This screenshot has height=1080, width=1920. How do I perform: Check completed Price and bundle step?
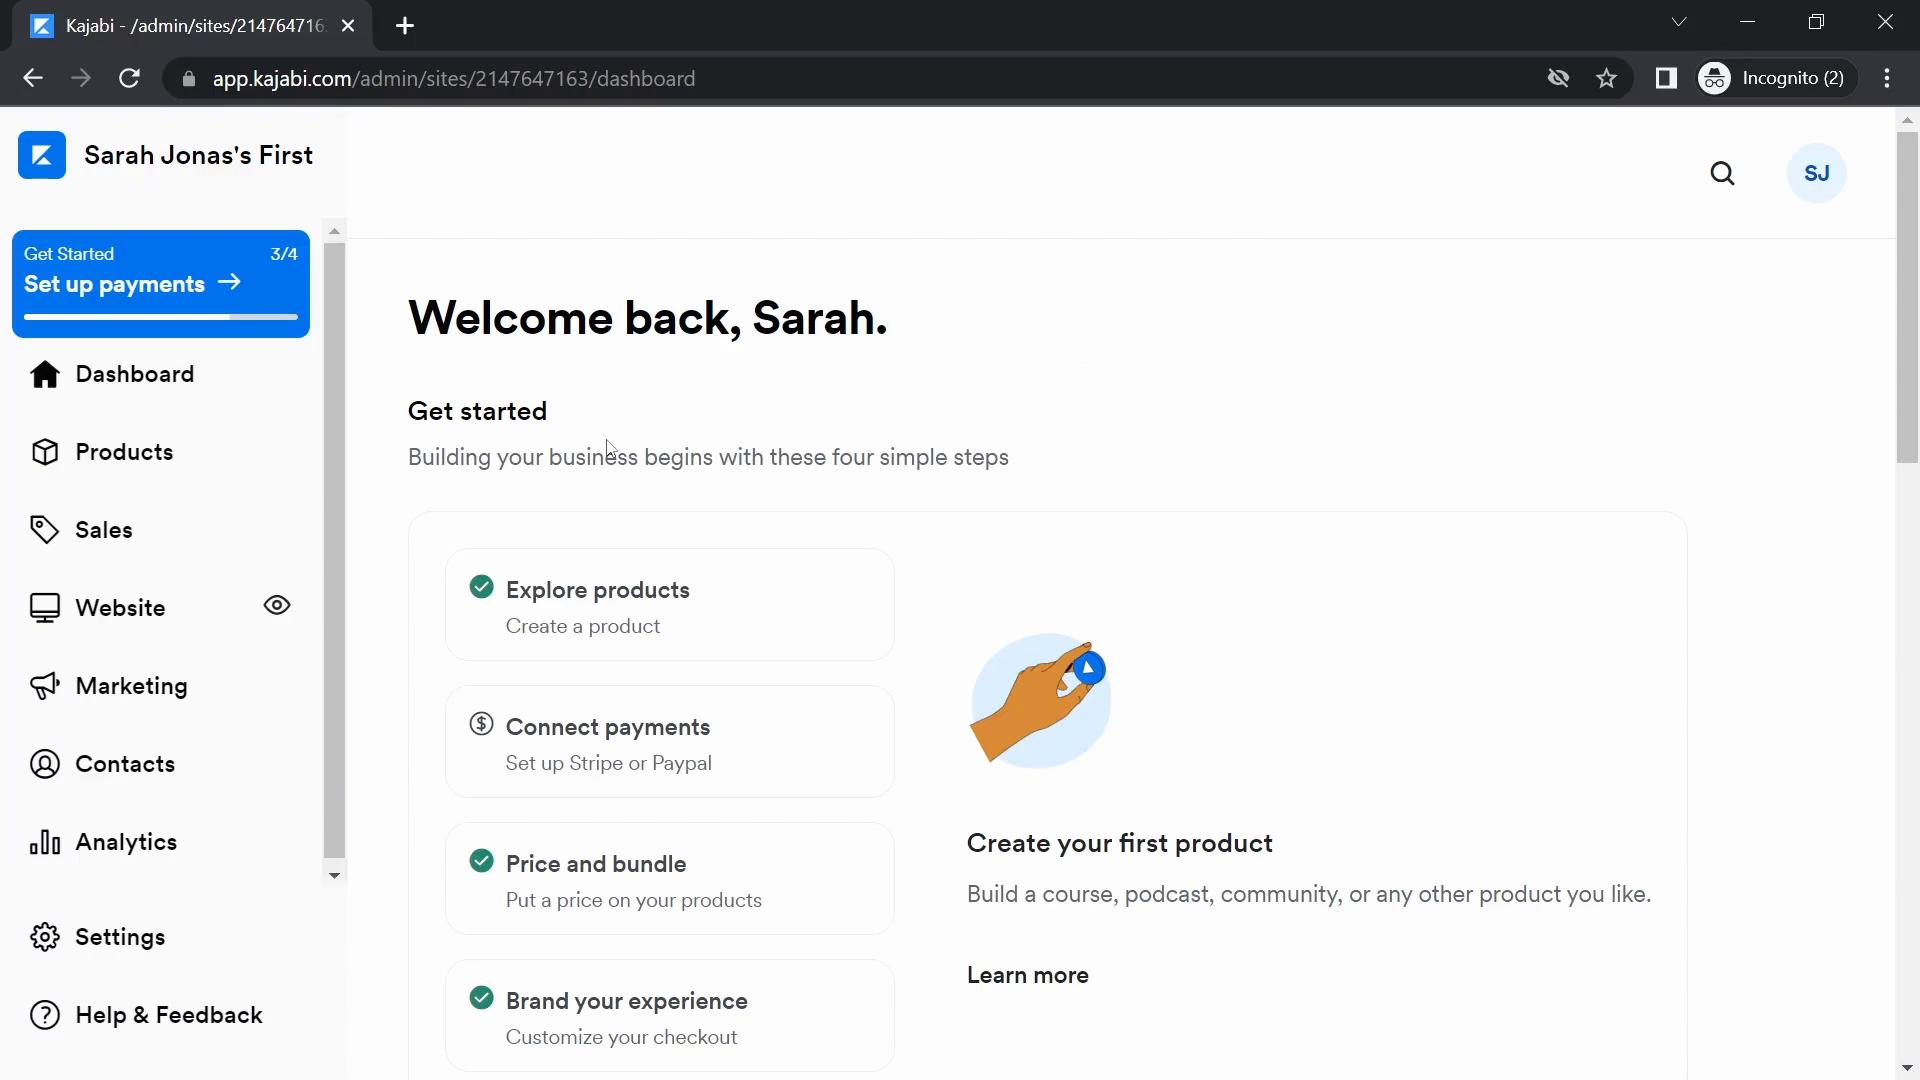coord(481,862)
